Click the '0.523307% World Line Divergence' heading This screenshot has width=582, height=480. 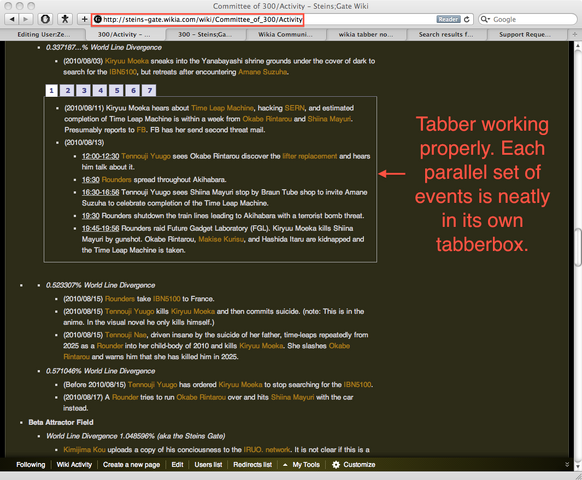[x=101, y=285]
